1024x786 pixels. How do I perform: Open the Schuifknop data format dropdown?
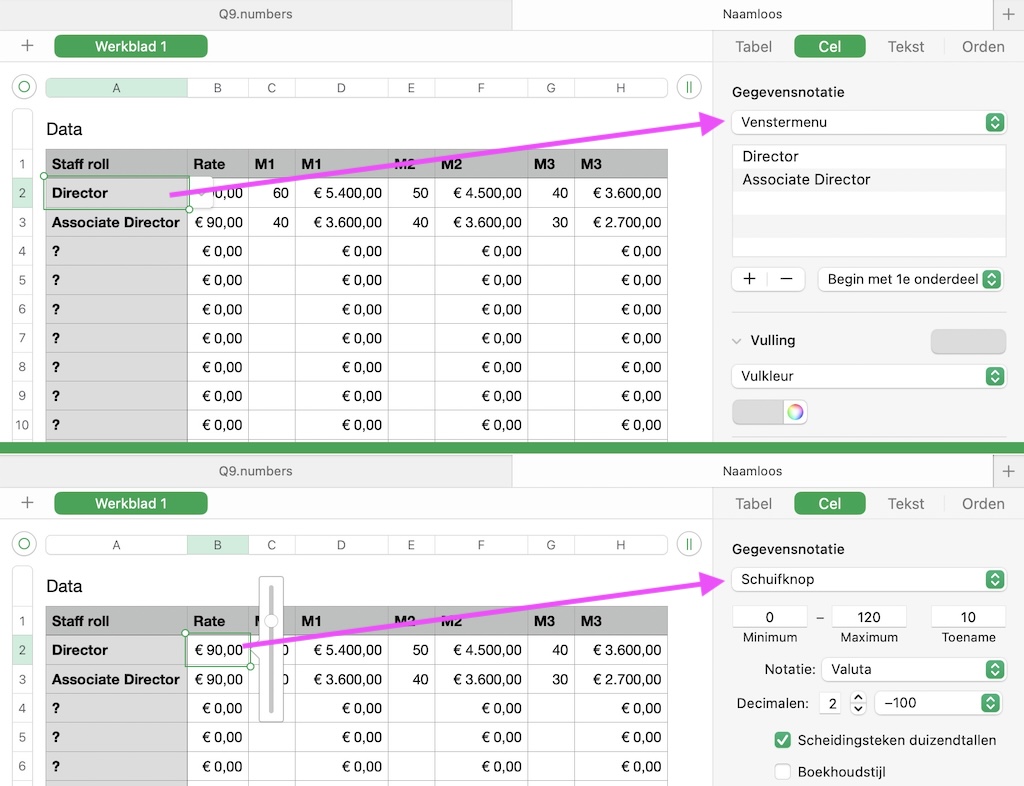[869, 580]
